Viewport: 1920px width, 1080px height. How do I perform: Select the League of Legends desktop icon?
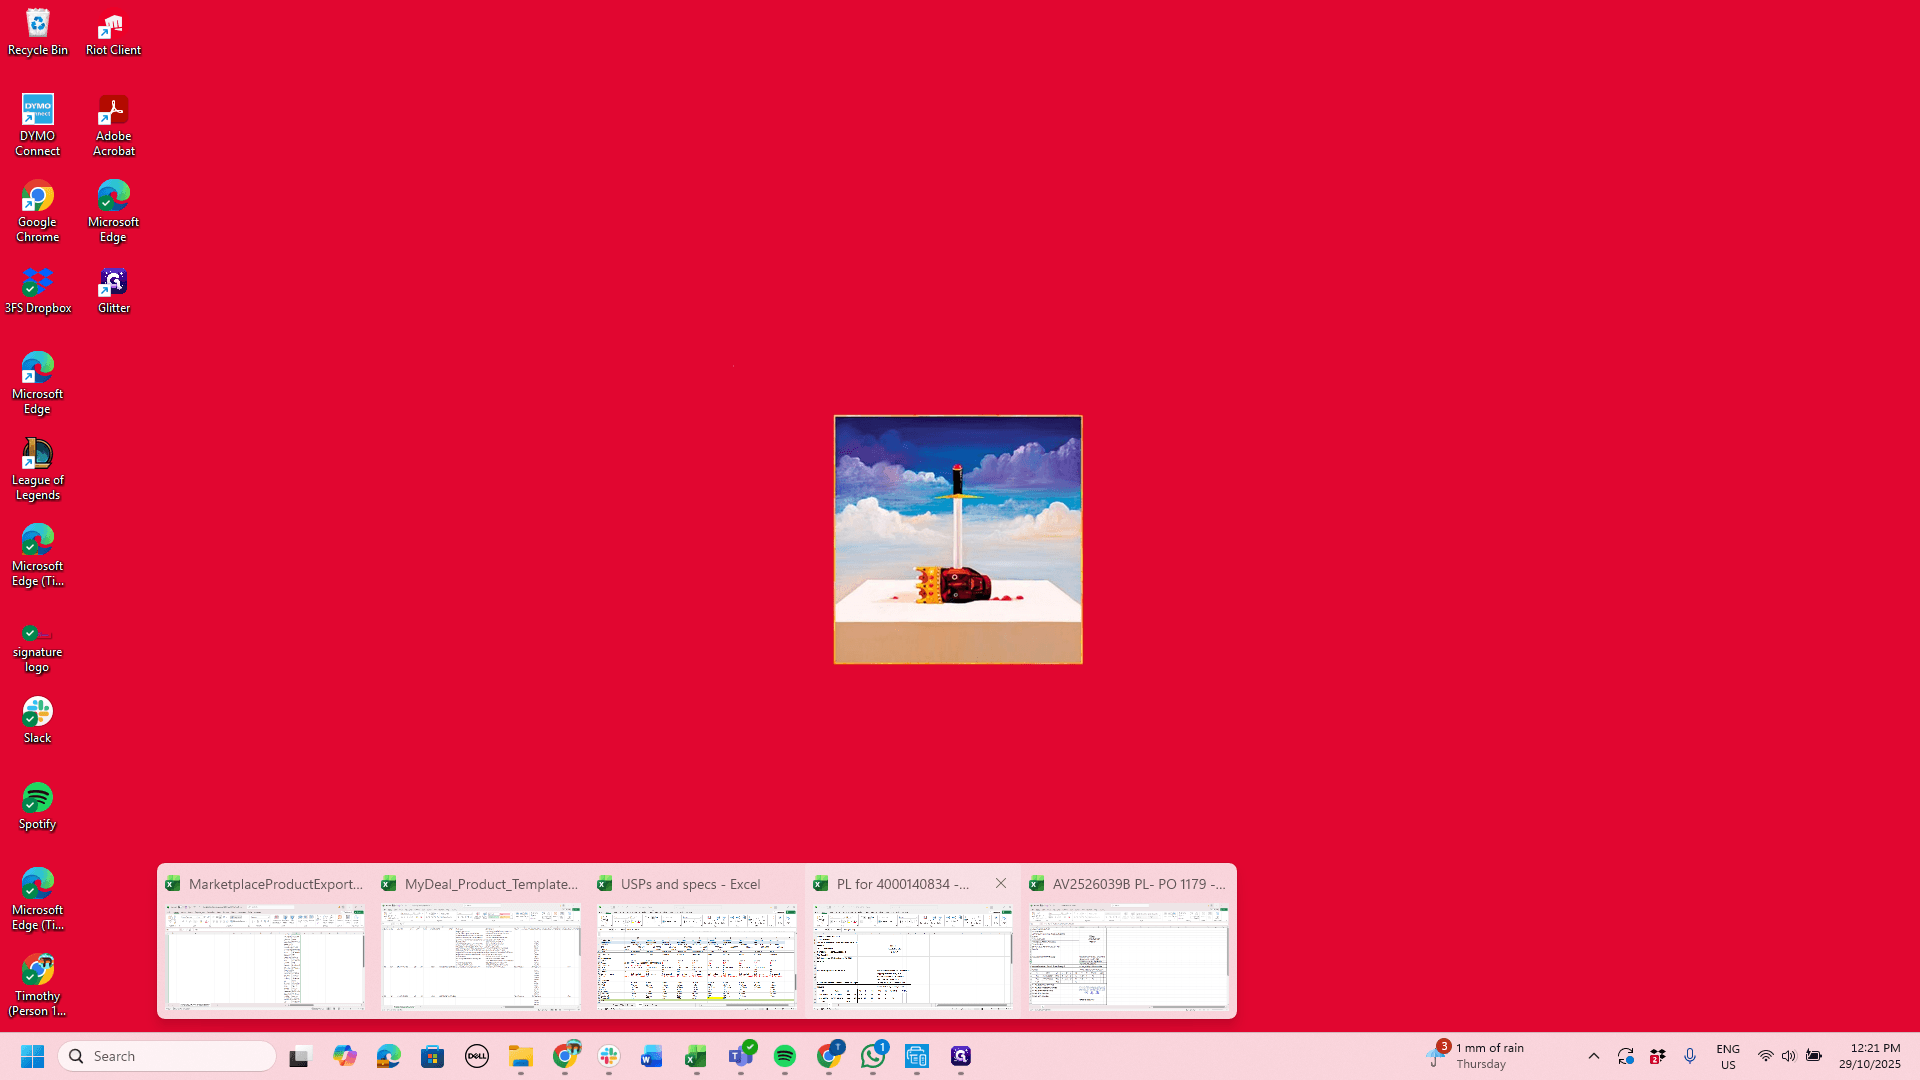pos(38,470)
